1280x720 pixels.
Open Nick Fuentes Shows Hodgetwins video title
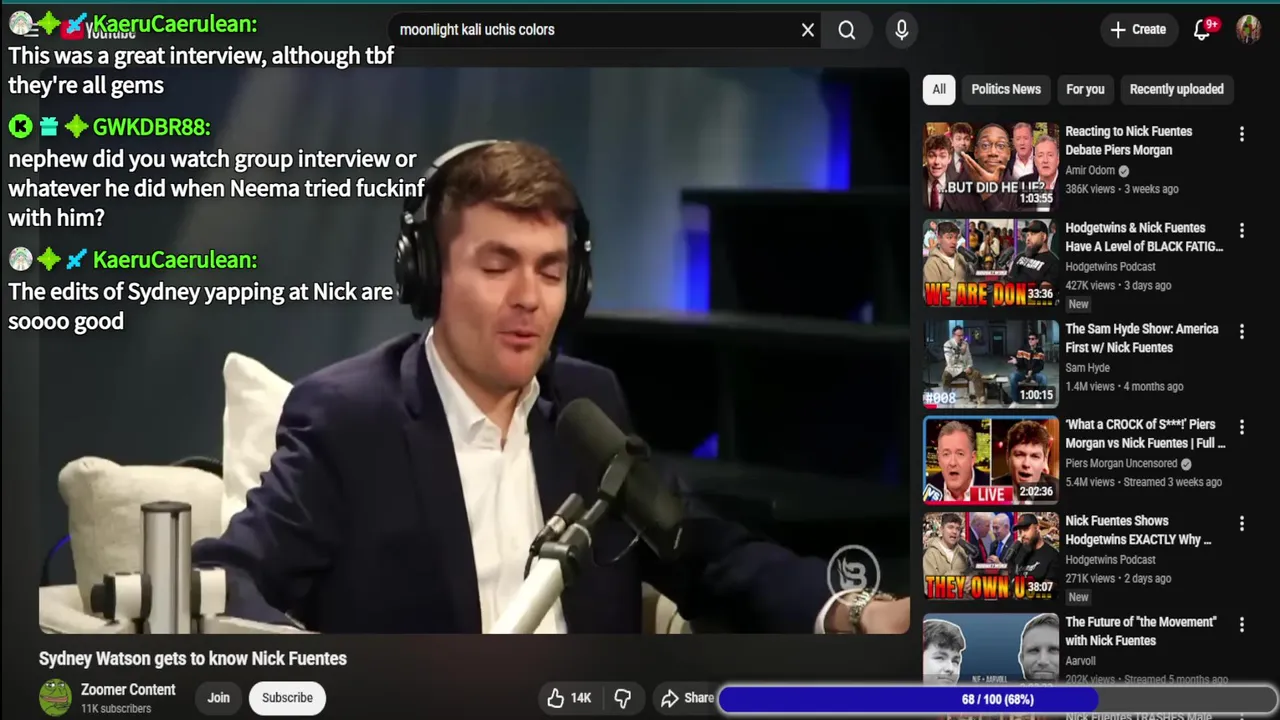tap(1139, 530)
